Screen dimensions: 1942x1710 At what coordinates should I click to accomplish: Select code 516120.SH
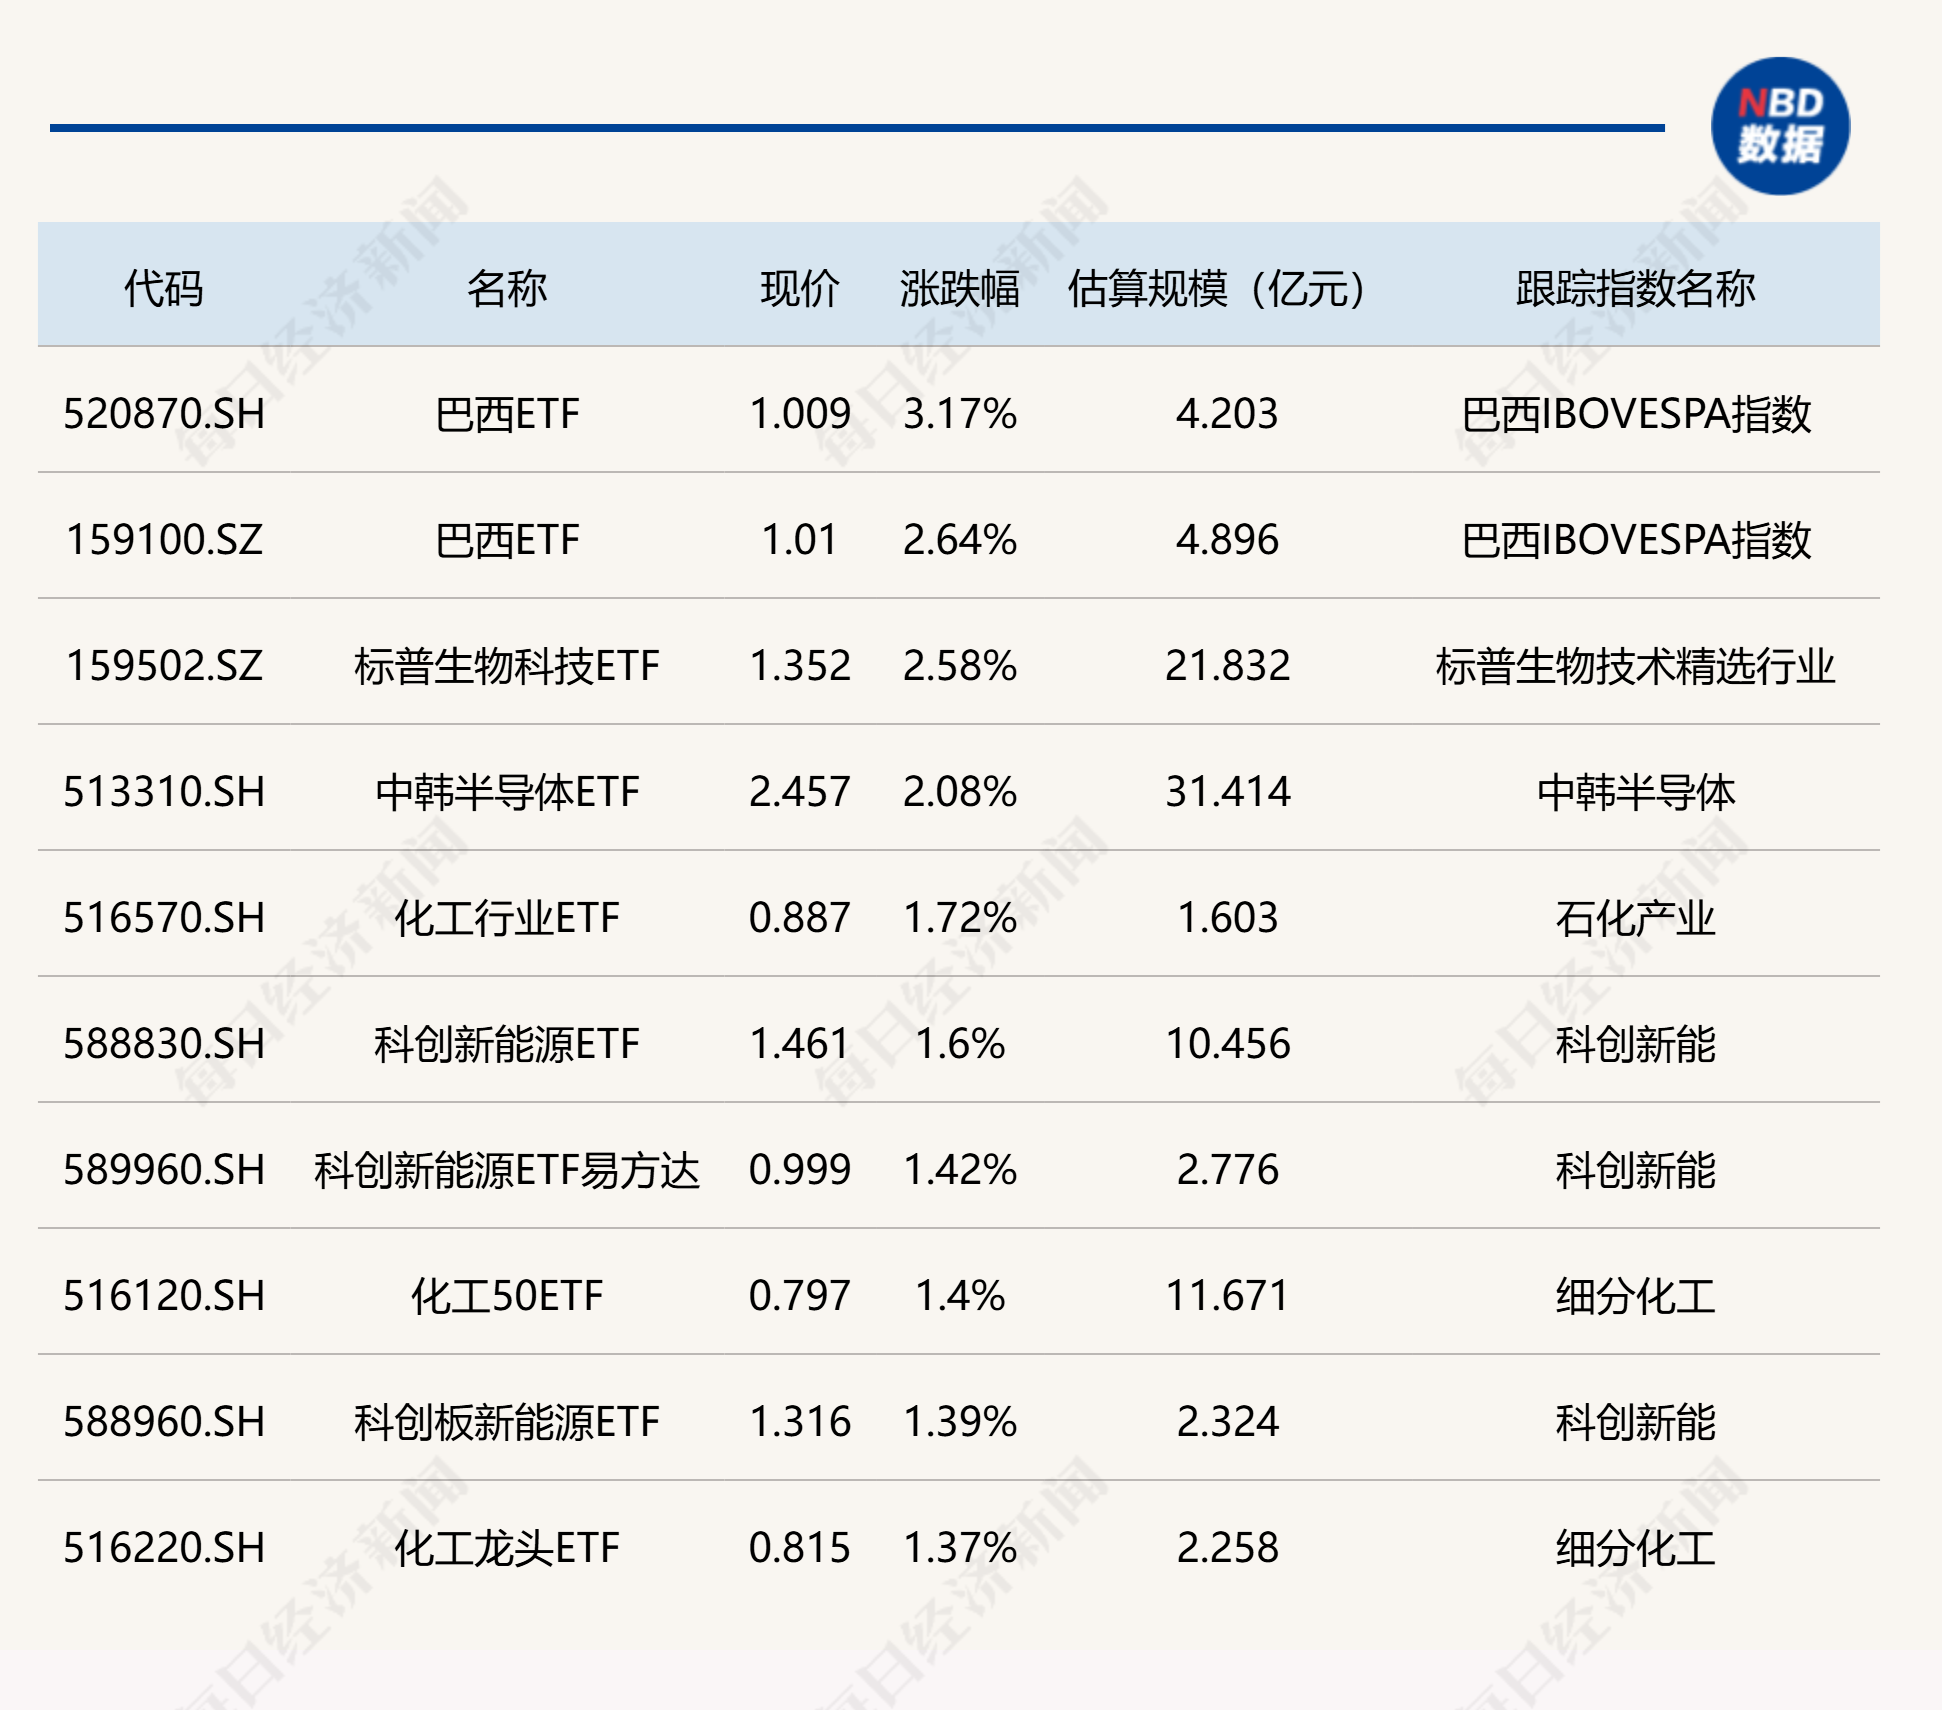pyautogui.click(x=164, y=1296)
